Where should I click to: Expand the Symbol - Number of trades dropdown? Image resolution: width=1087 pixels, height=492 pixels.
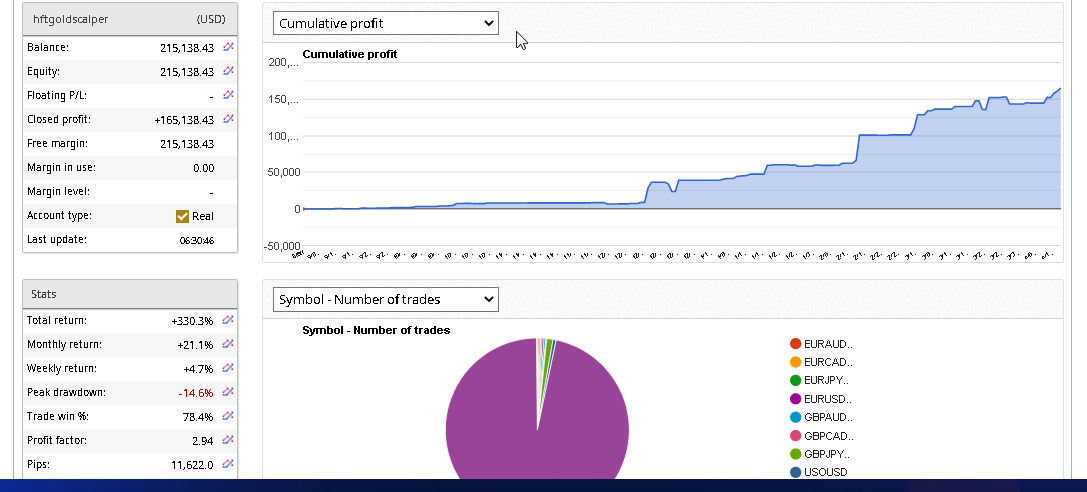click(x=385, y=299)
